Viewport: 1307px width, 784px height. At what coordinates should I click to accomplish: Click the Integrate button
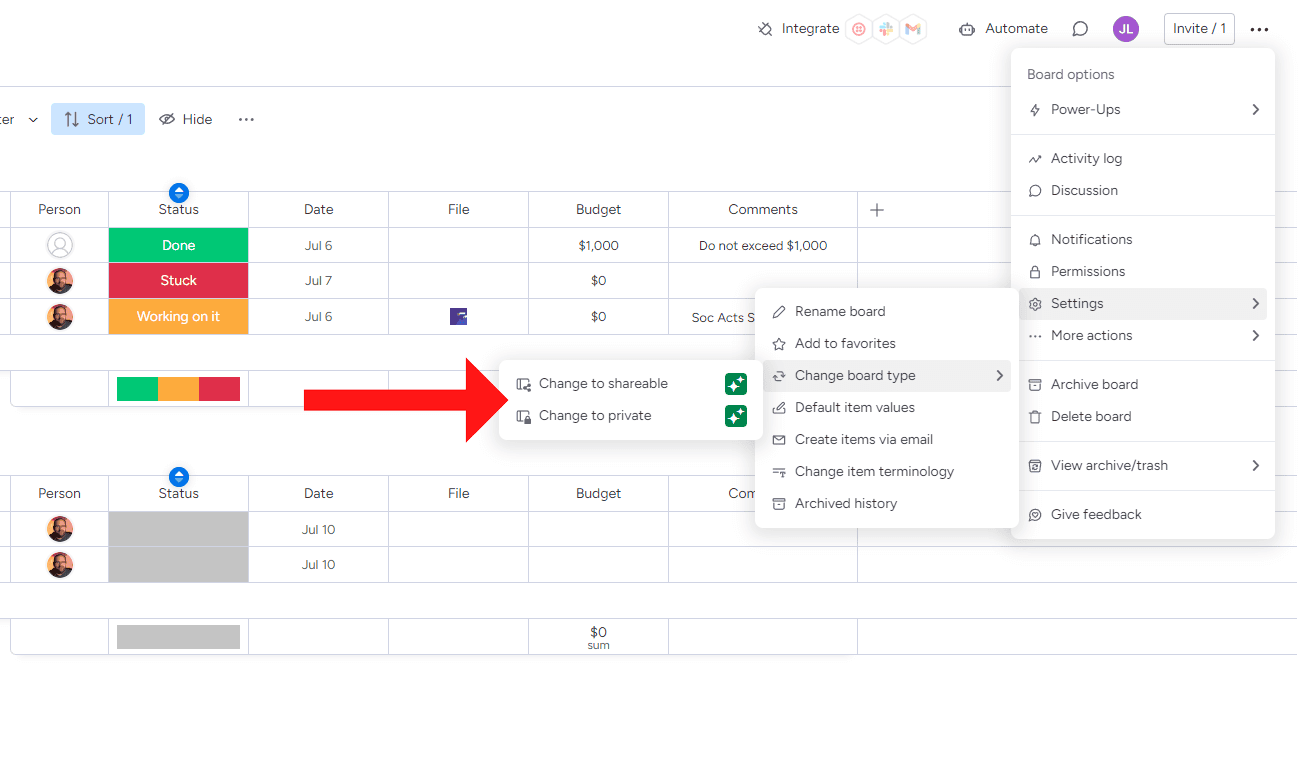[x=798, y=29]
